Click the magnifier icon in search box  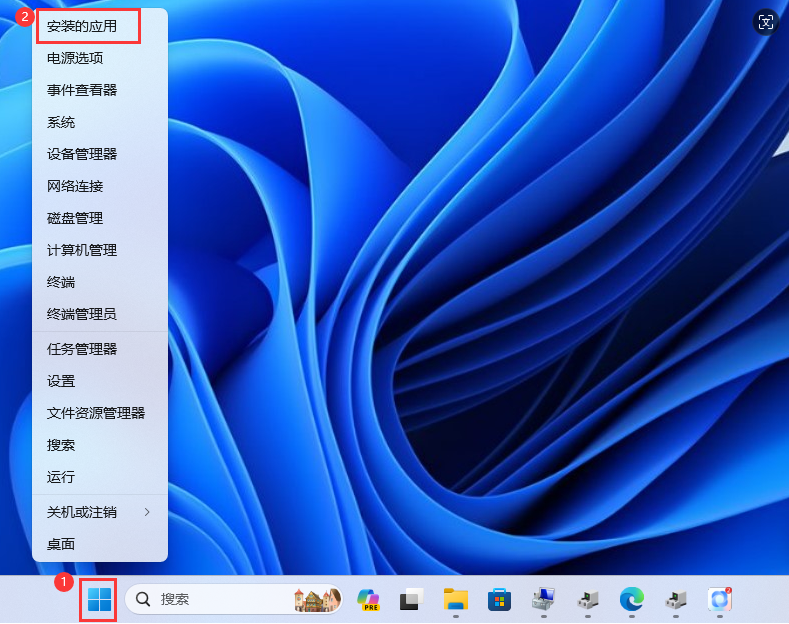click(x=143, y=599)
